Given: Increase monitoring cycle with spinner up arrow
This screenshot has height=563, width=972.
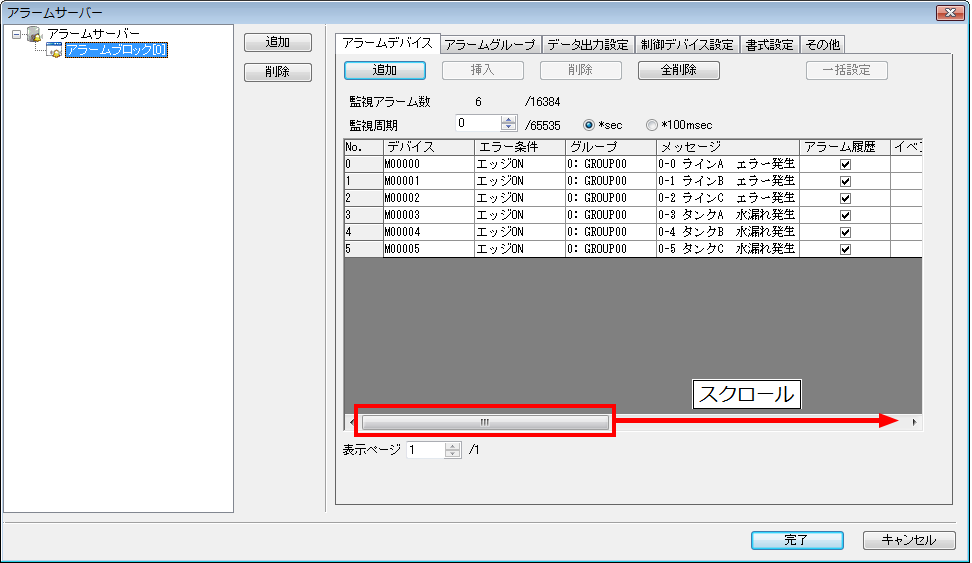Looking at the screenshot, I should tap(509, 120).
